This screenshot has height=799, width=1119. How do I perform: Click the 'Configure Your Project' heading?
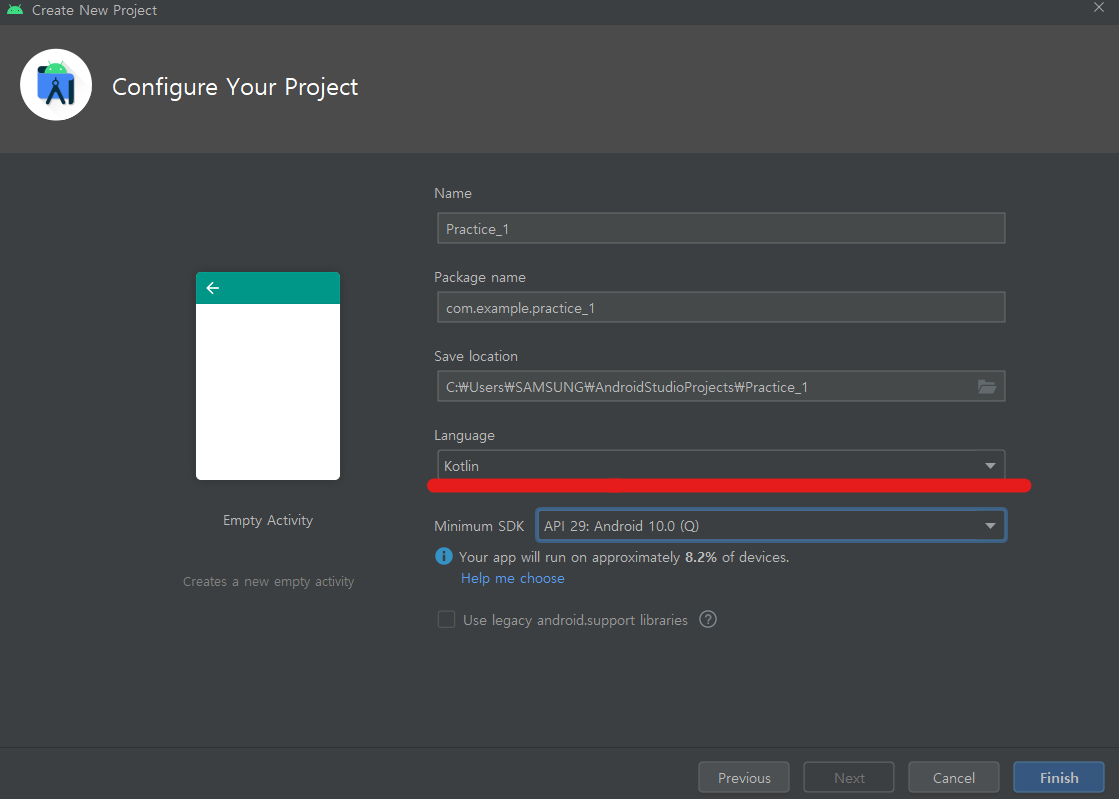235,86
